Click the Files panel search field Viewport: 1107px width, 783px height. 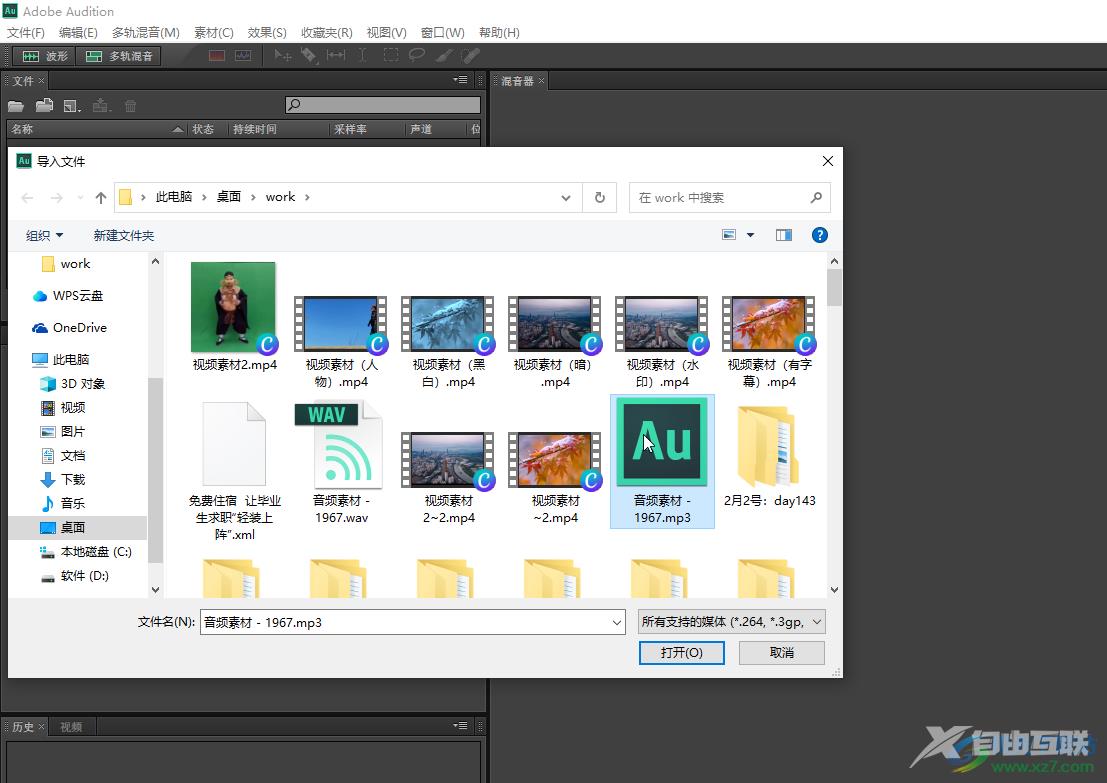[383, 105]
